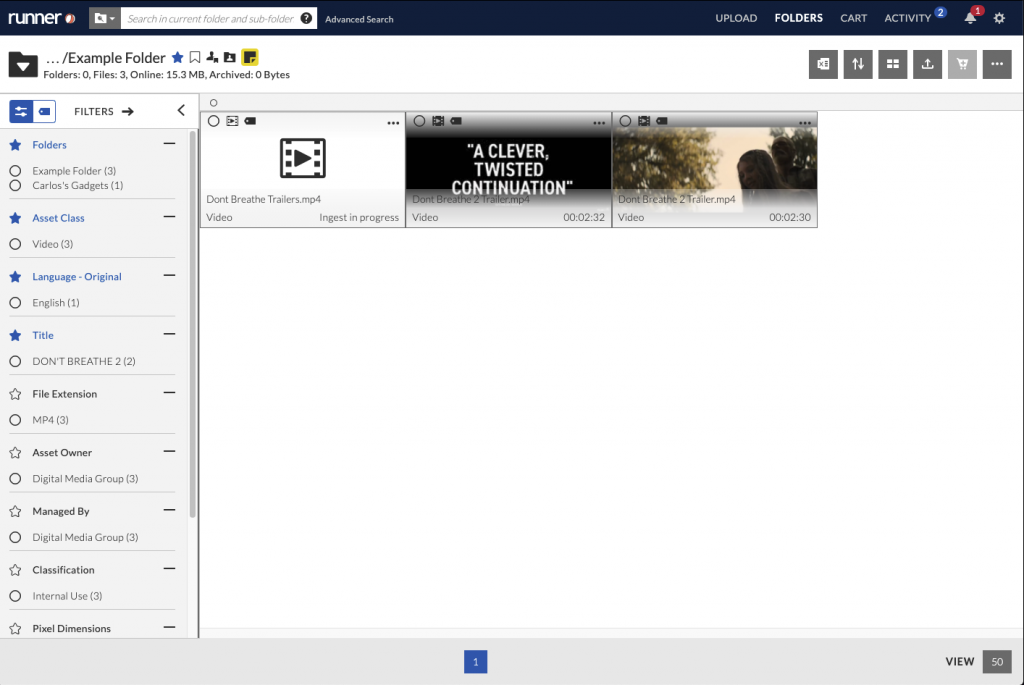This screenshot has height=685, width=1024.
Task: Focus the search in current folder field
Action: coord(210,18)
